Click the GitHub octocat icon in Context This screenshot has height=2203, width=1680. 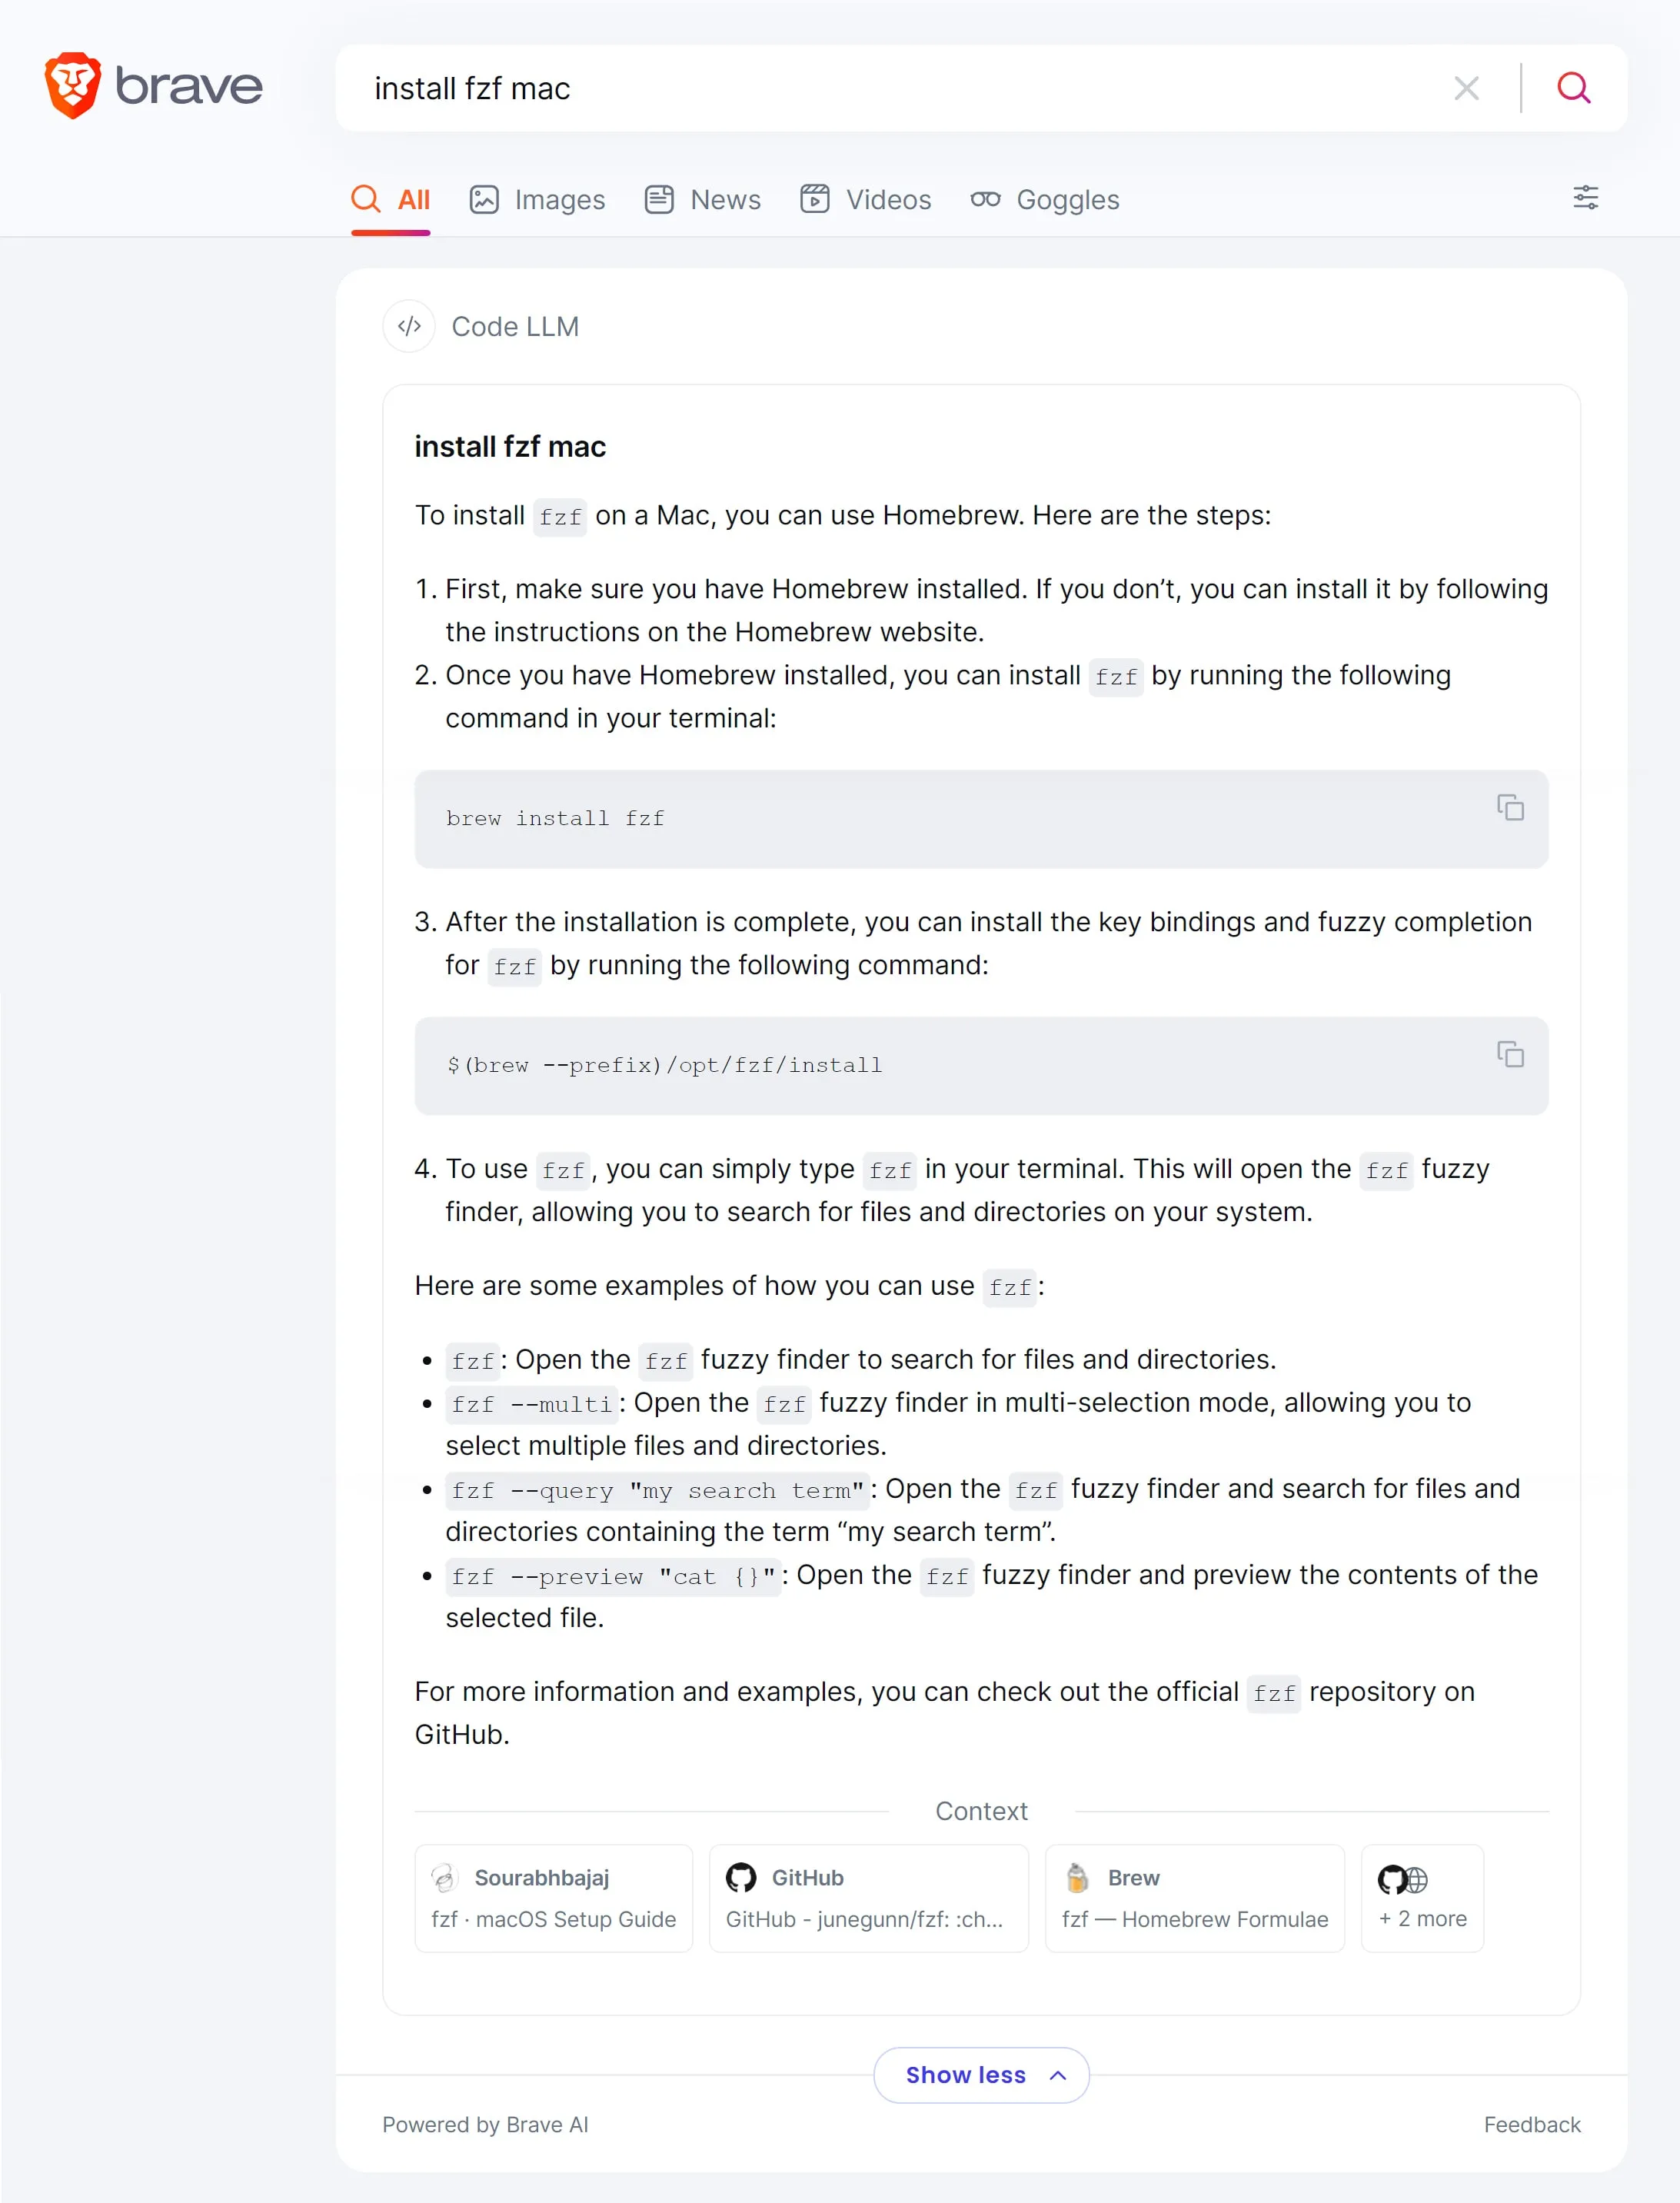pos(741,1878)
